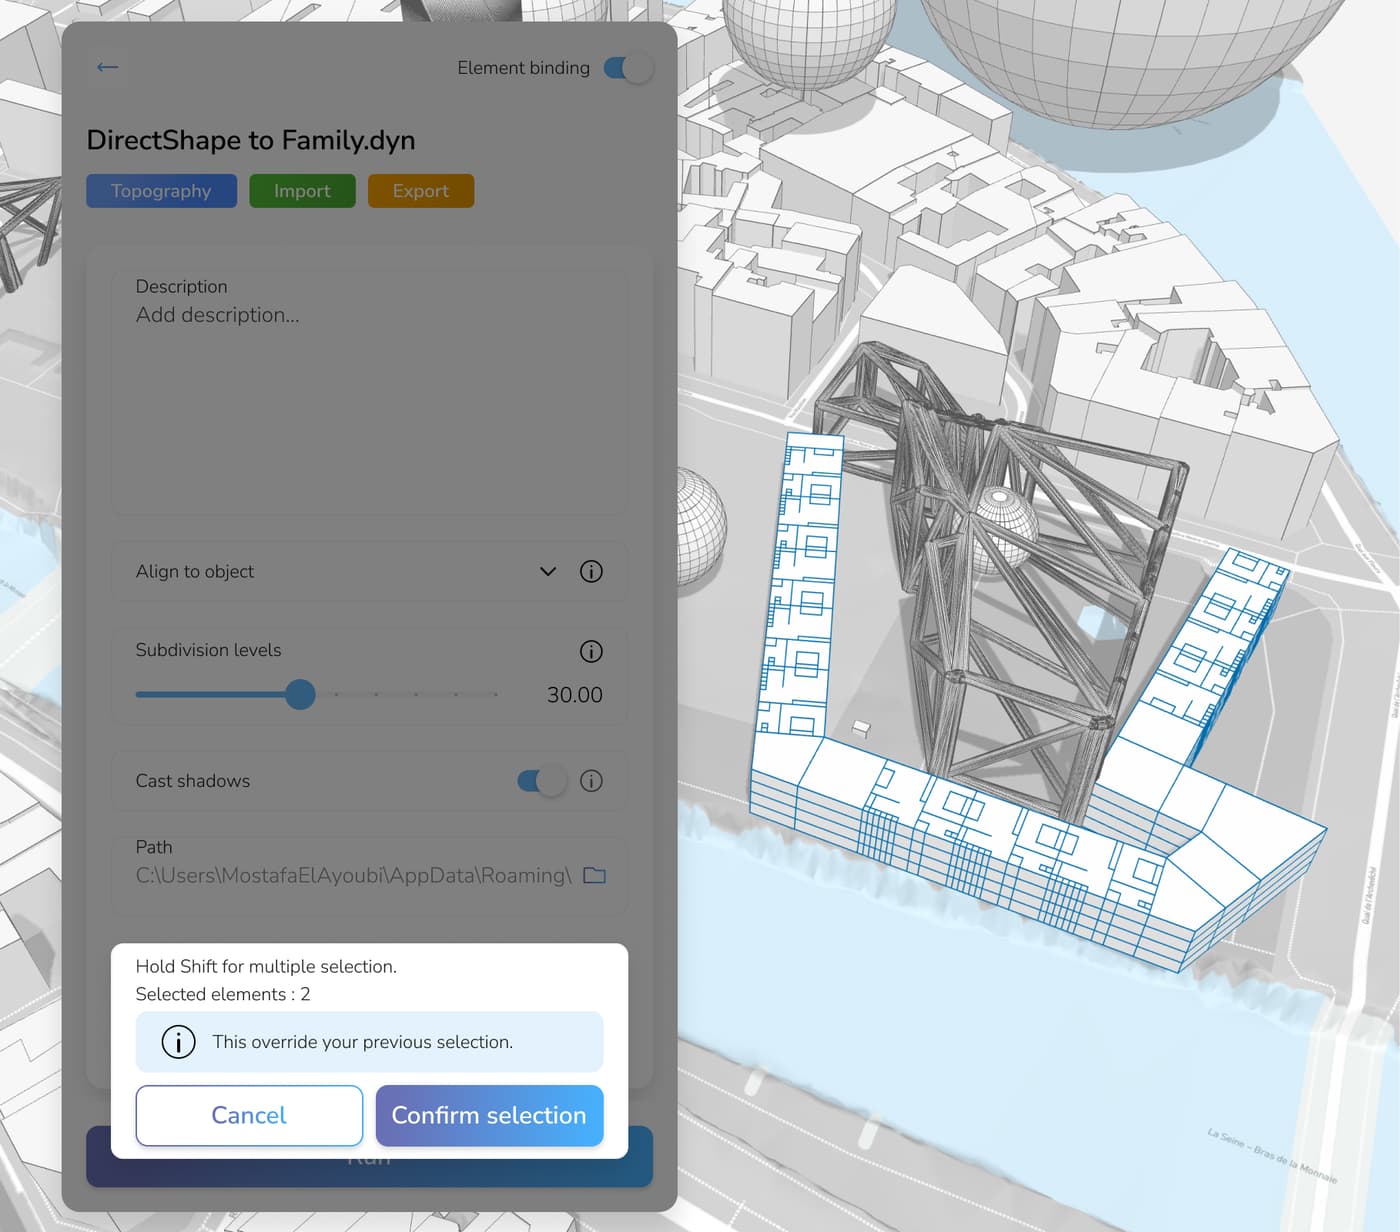Click the back arrow icon
This screenshot has height=1232, width=1400.
pos(108,67)
